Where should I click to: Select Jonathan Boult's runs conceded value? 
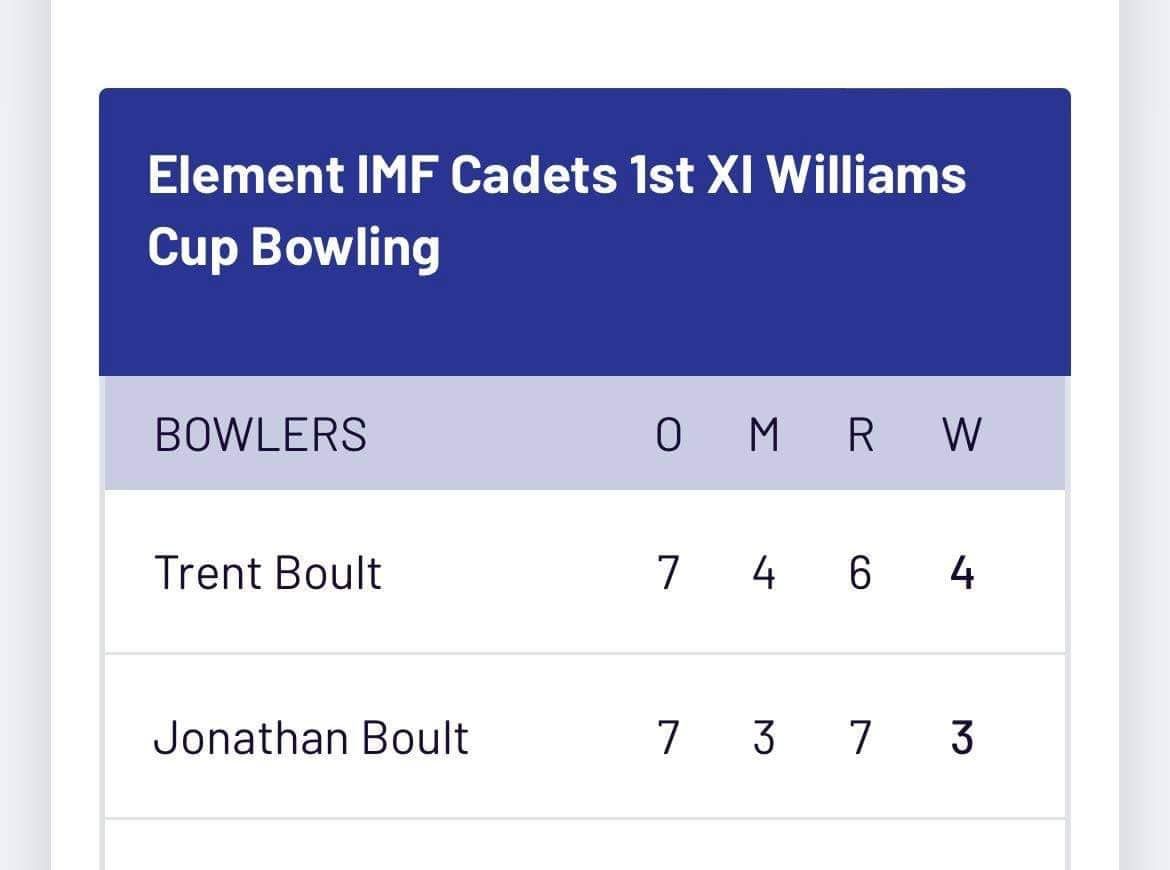(x=860, y=738)
